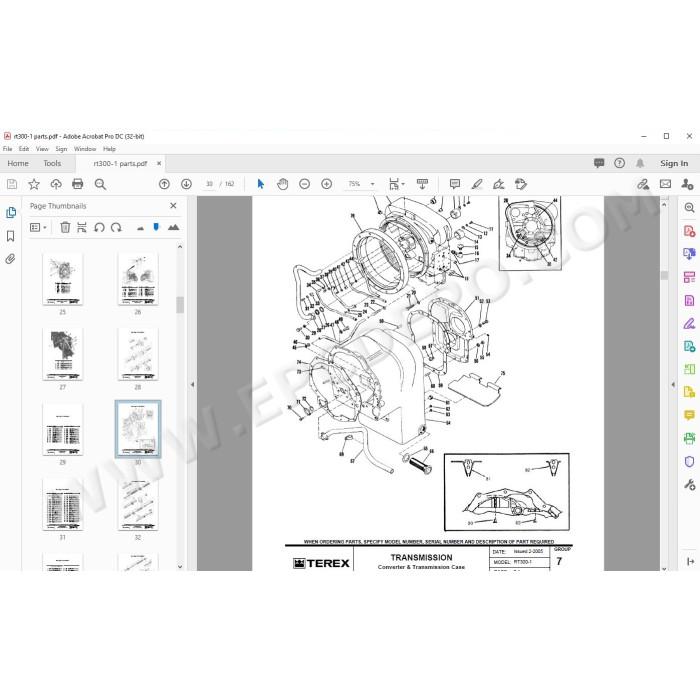Click the print pages icon in thumbnails toolbar
This screenshot has height=700, width=700.
click(82, 227)
